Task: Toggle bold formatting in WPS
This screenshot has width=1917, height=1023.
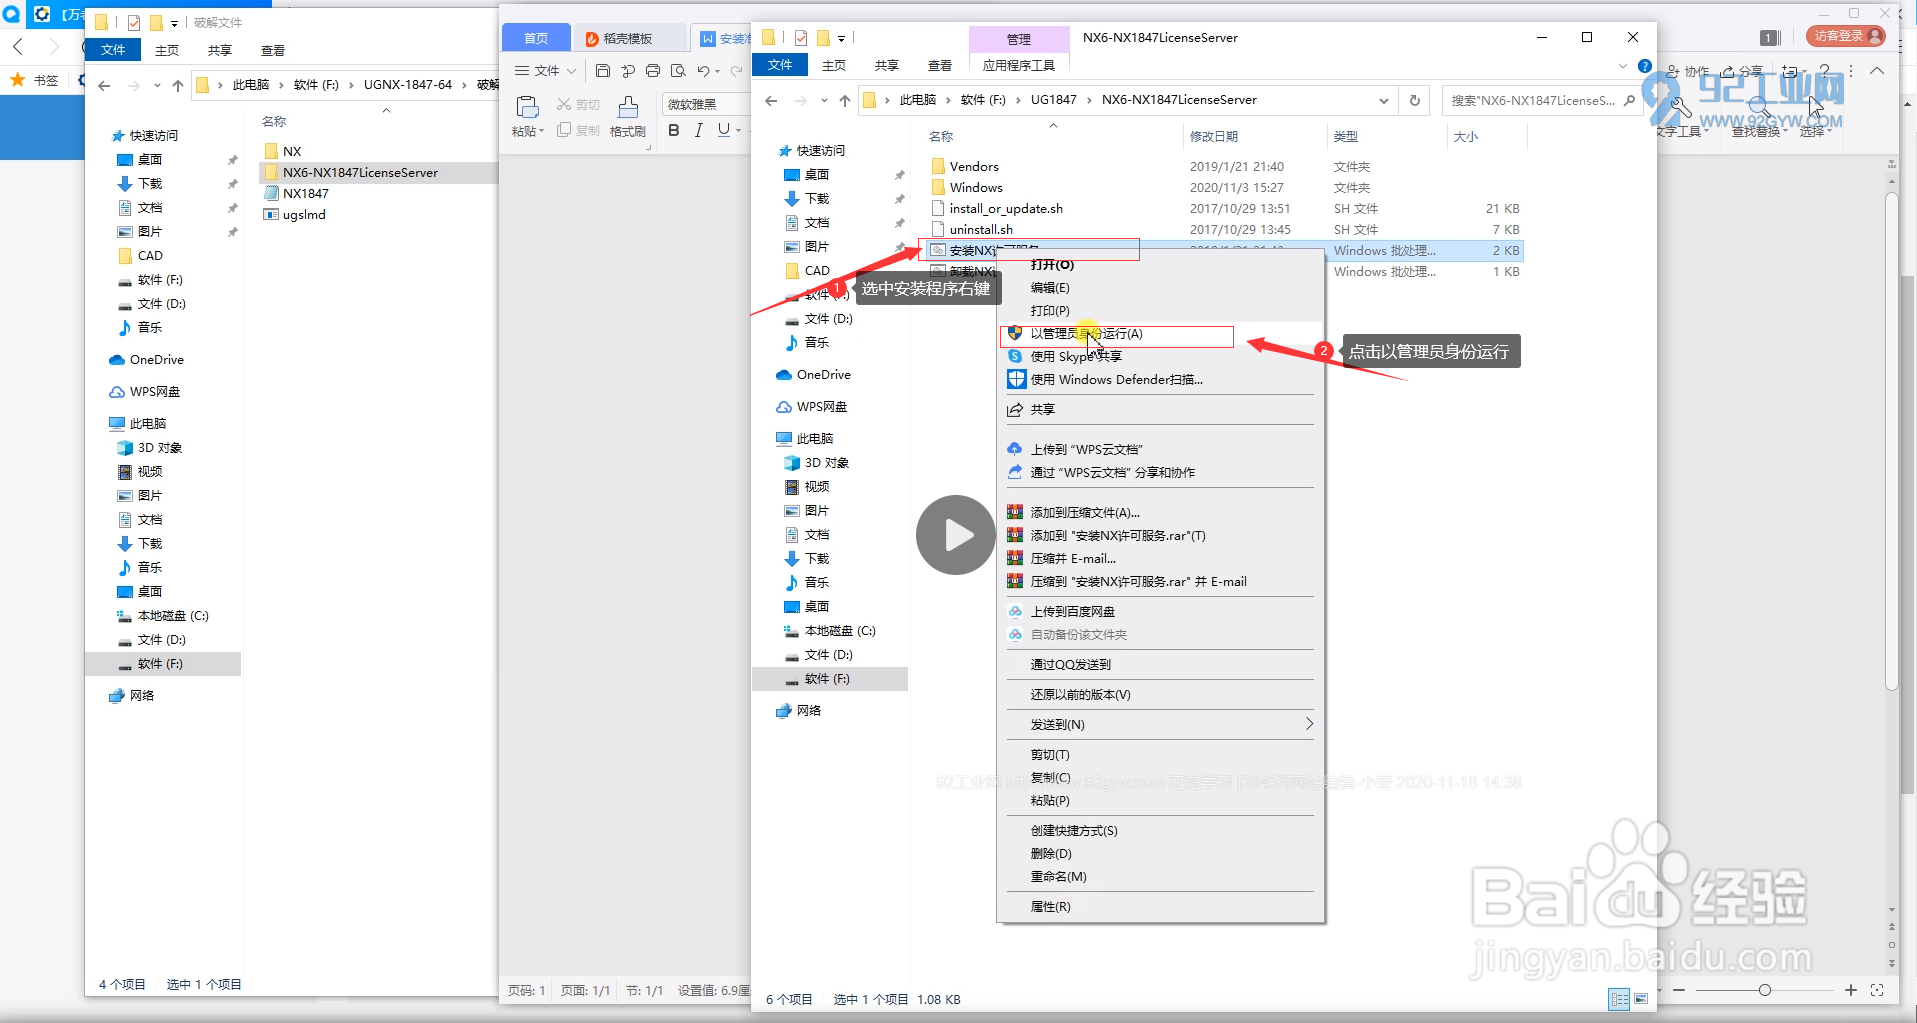Action: tap(673, 131)
